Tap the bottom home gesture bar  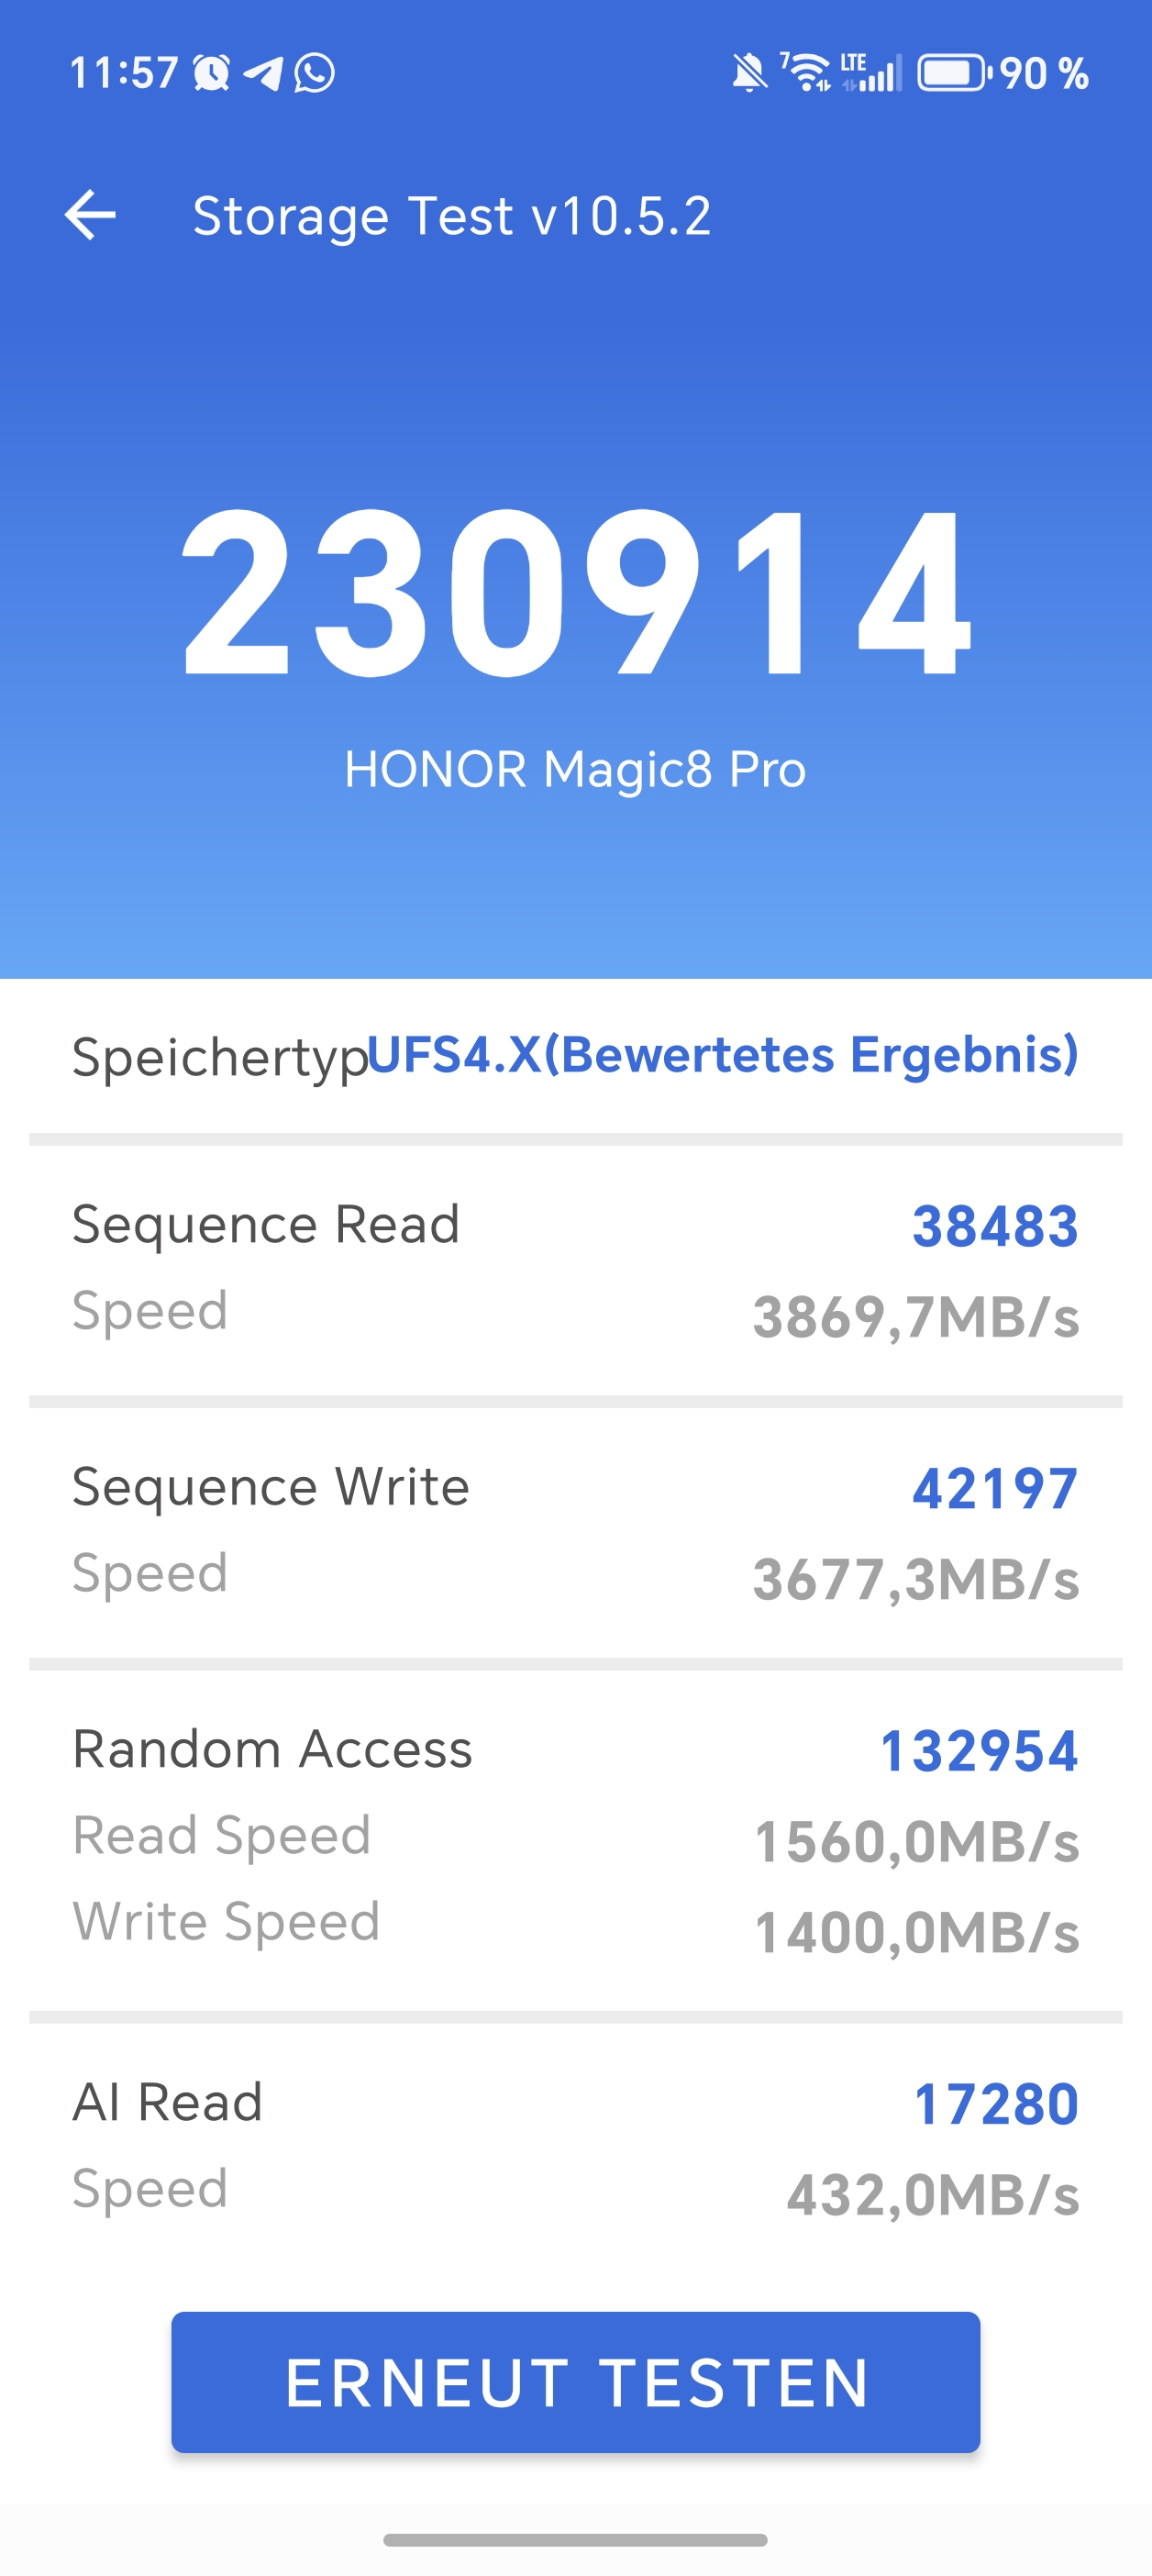click(575, 2539)
